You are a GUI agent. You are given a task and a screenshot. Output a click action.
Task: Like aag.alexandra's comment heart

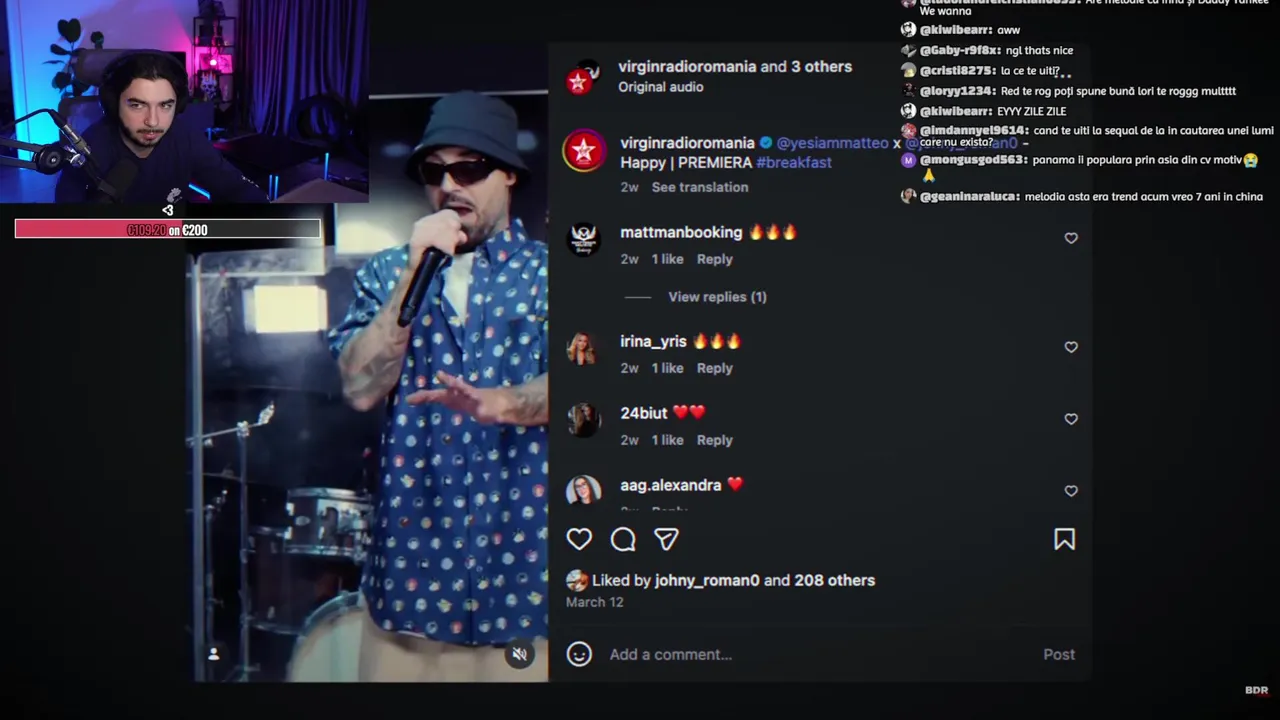[1071, 491]
